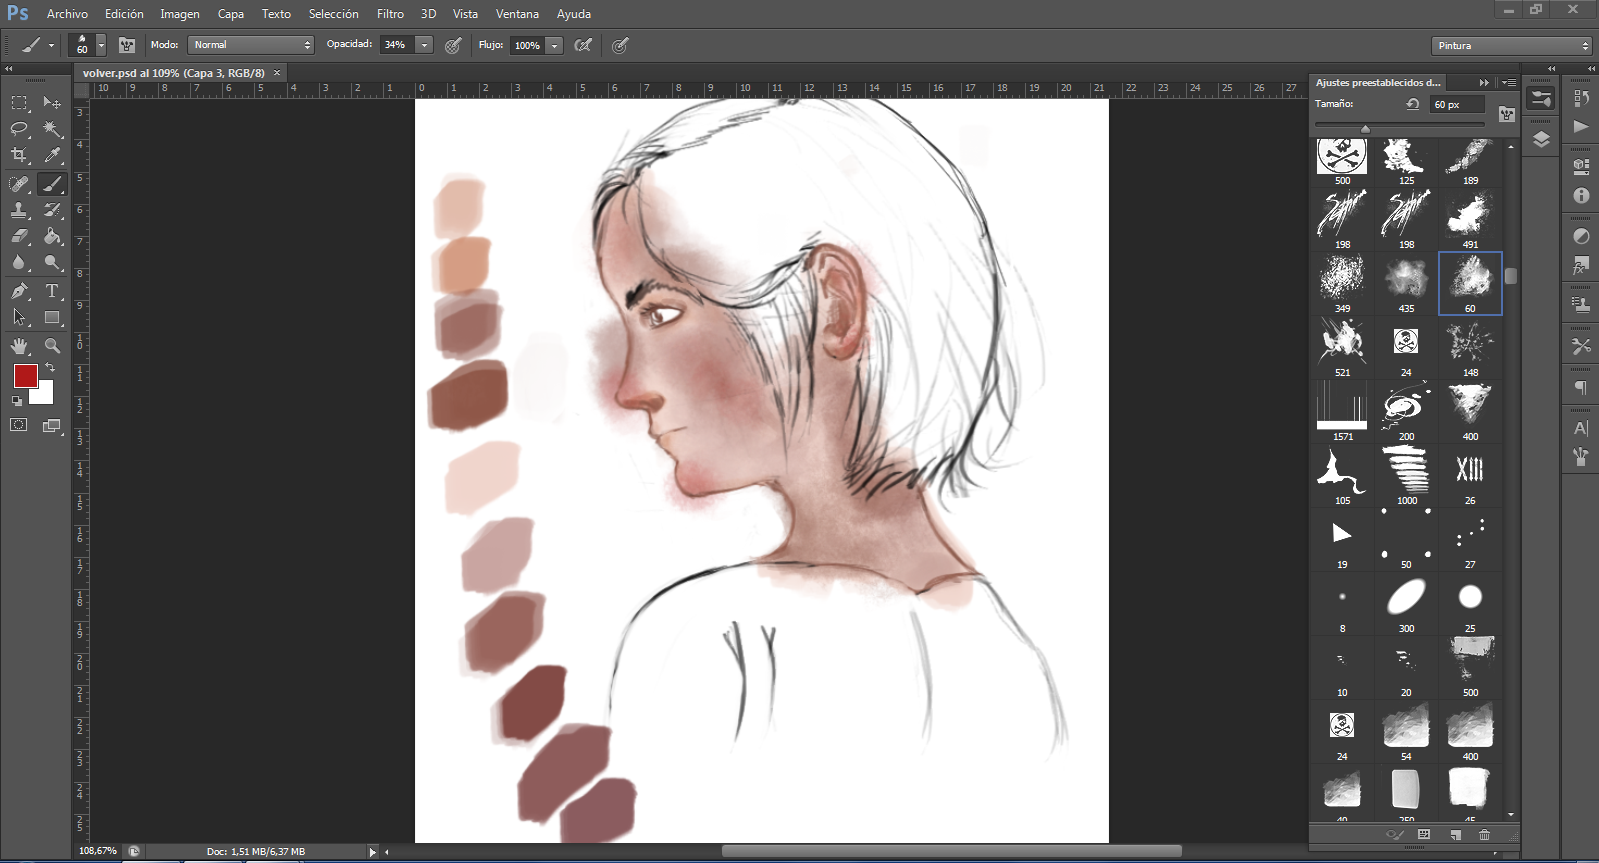Select the Type tool
The image size is (1599, 863).
pos(52,291)
